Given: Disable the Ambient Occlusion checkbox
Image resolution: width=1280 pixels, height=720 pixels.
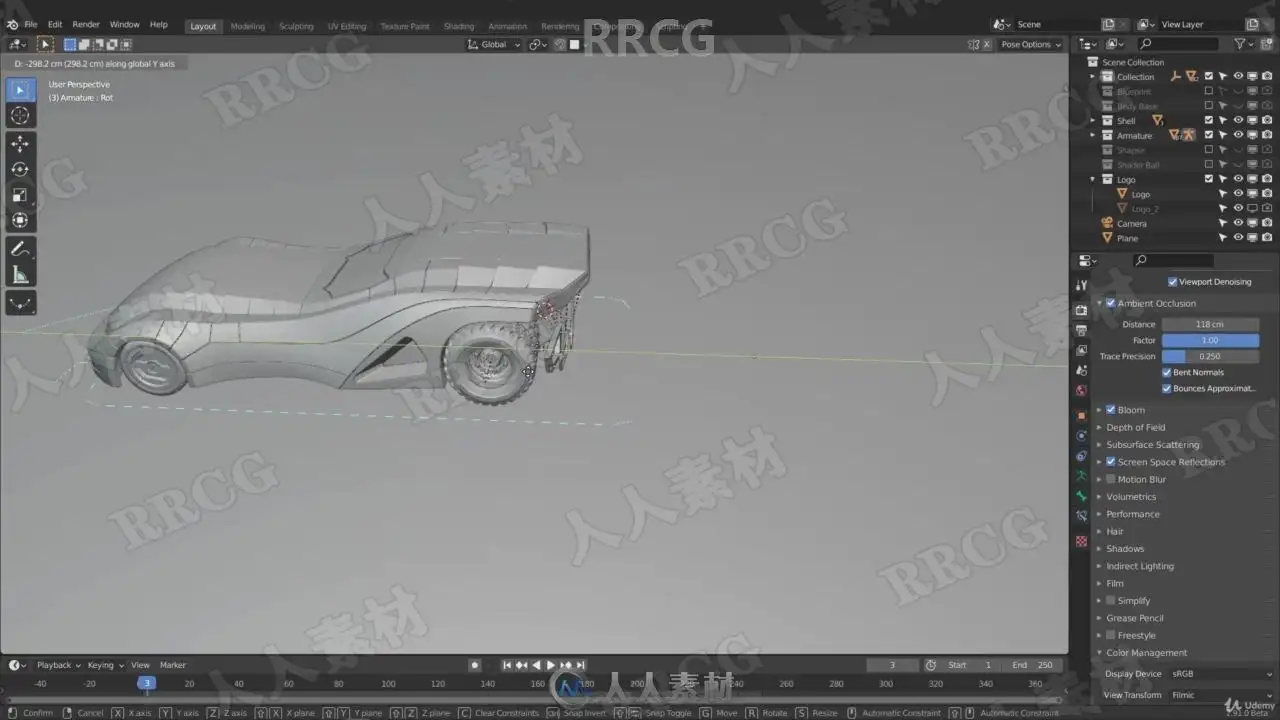Looking at the screenshot, I should pyautogui.click(x=1111, y=303).
